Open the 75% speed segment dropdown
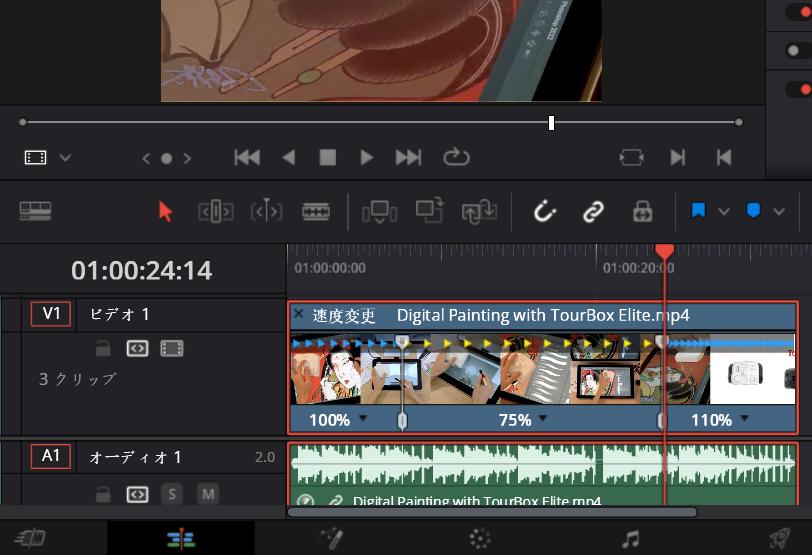Image resolution: width=812 pixels, height=555 pixels. (543, 420)
